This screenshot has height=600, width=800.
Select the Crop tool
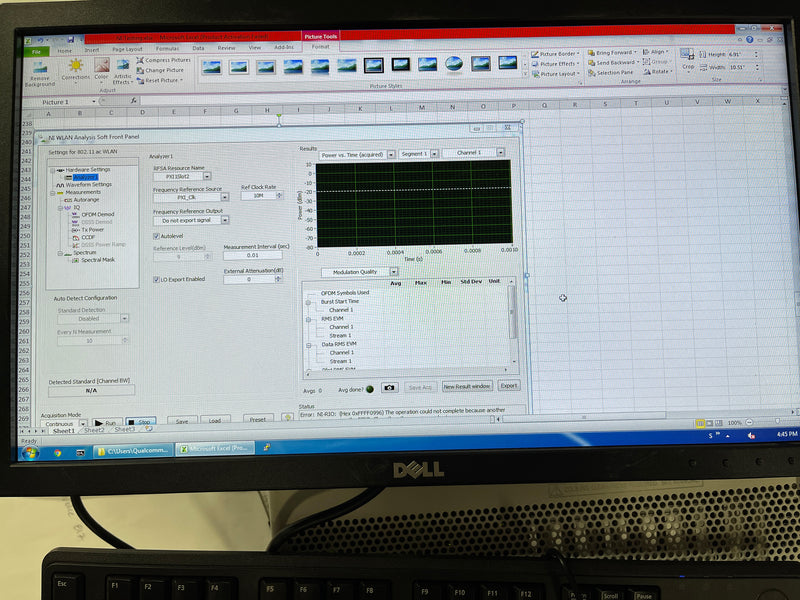click(687, 59)
